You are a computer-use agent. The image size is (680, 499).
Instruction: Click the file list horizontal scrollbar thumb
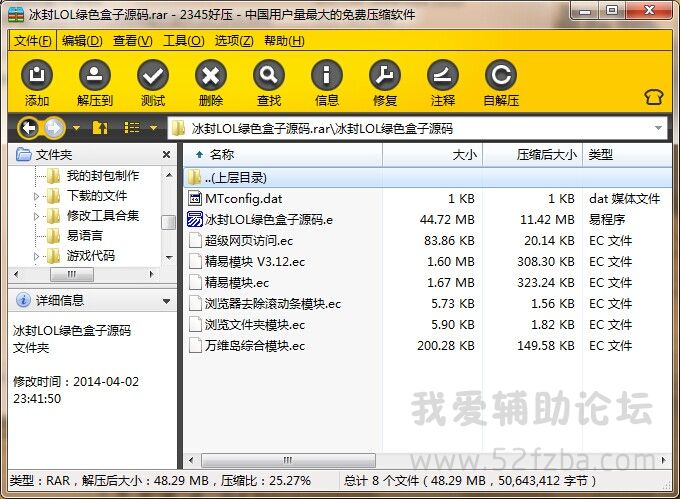point(288,460)
